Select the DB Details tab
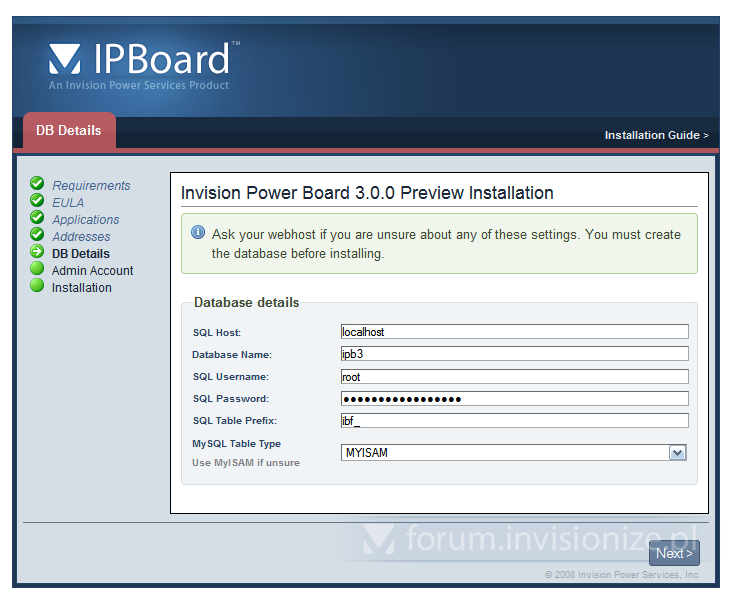Viewport: 742px width, 593px height. tap(69, 131)
